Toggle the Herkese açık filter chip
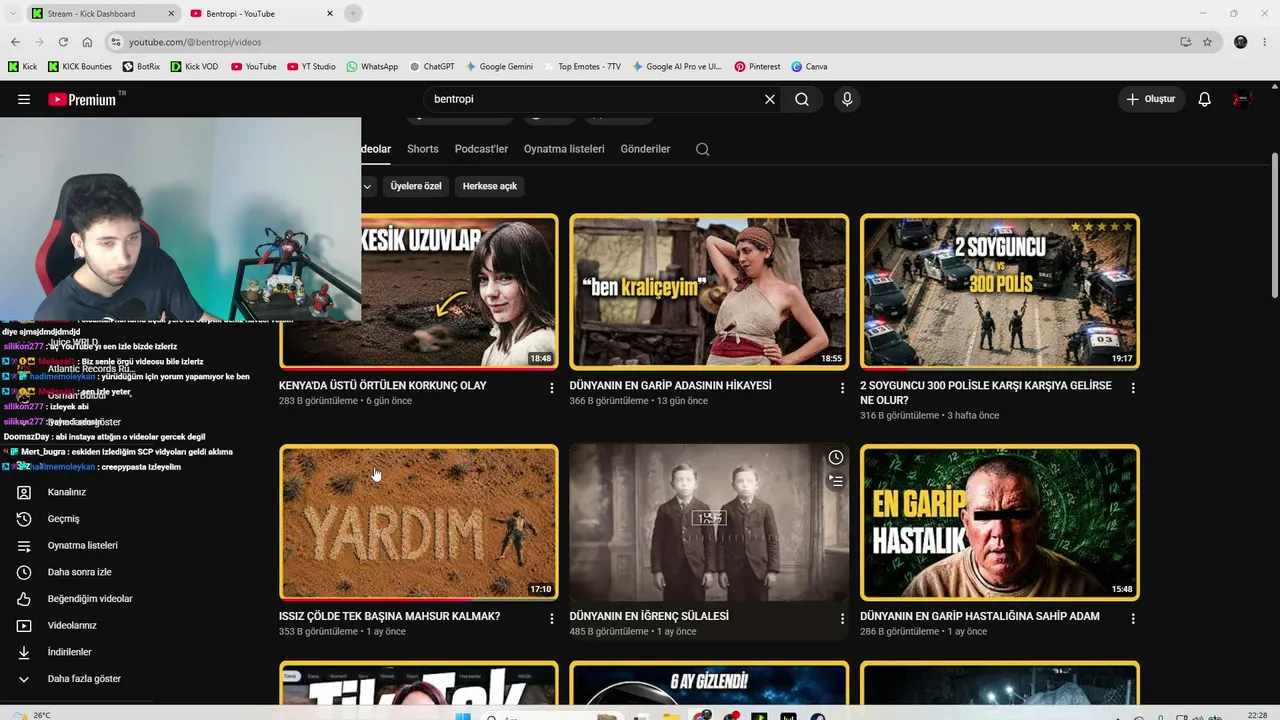Screen dimensions: 1280x720 coord(490,186)
